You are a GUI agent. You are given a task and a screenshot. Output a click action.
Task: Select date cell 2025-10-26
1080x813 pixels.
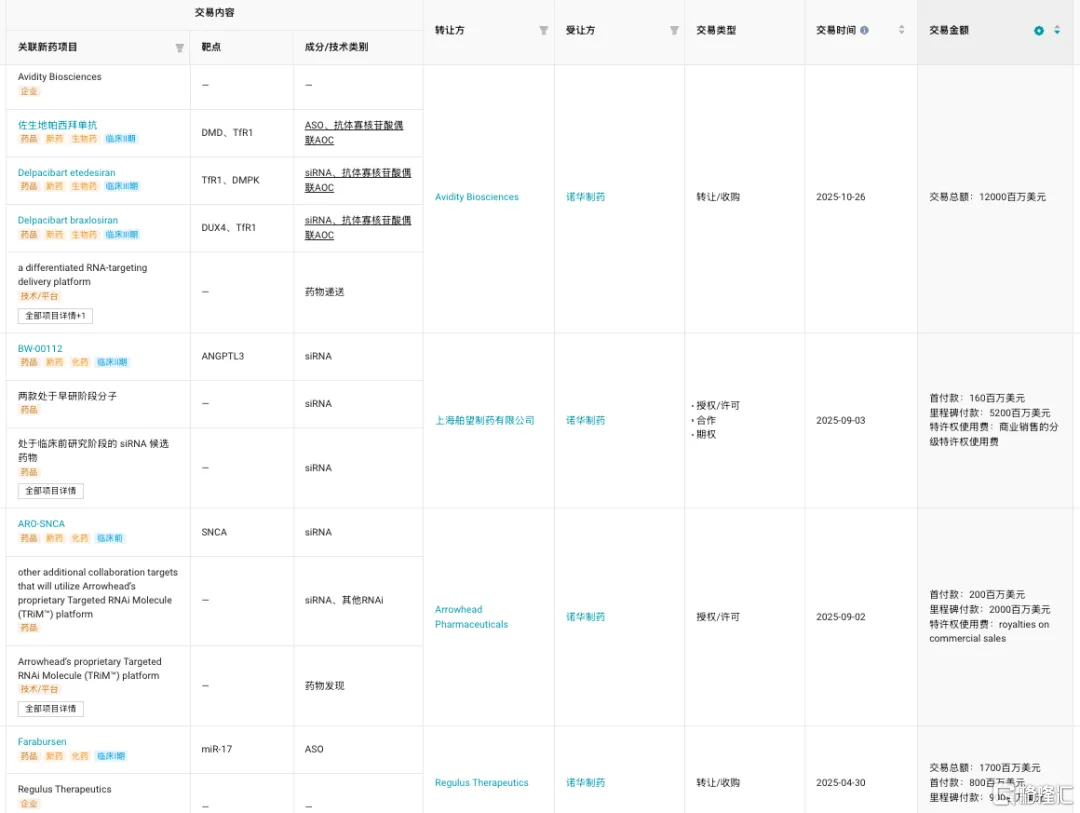[840, 197]
